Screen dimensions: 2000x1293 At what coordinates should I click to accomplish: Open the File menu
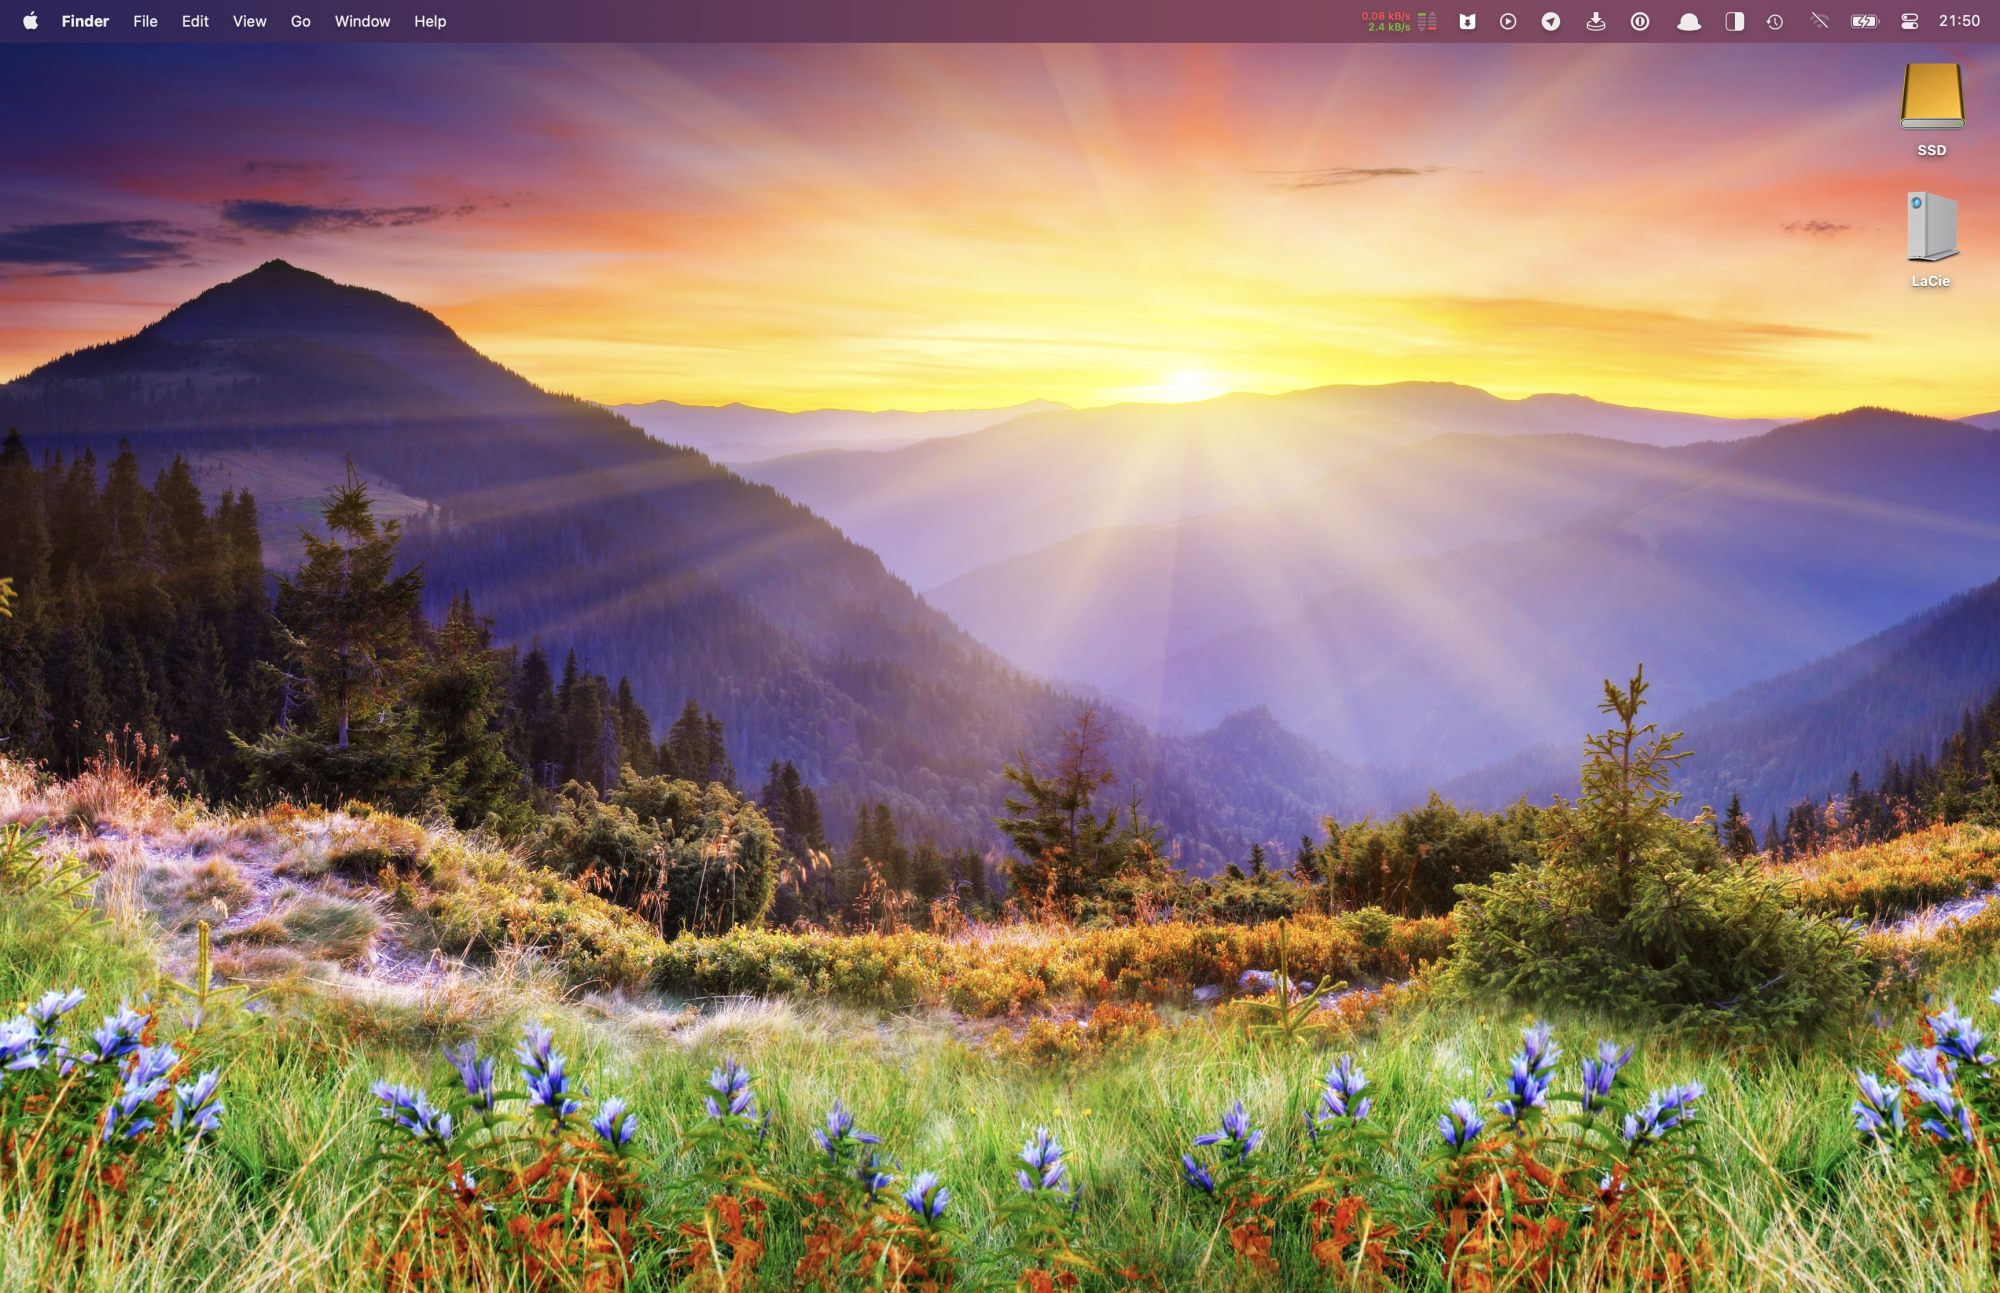[x=145, y=21]
